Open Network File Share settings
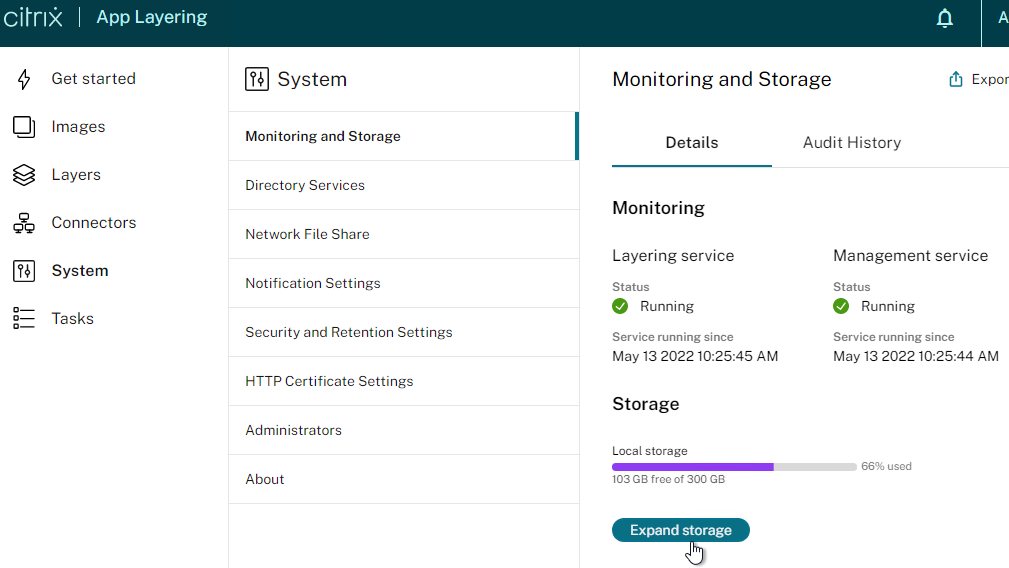1009x568 pixels. tap(403, 234)
